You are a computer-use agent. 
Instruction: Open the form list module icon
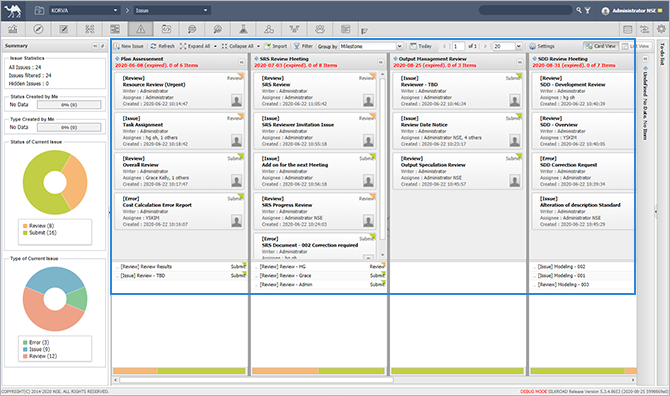pyautogui.click(x=346, y=29)
